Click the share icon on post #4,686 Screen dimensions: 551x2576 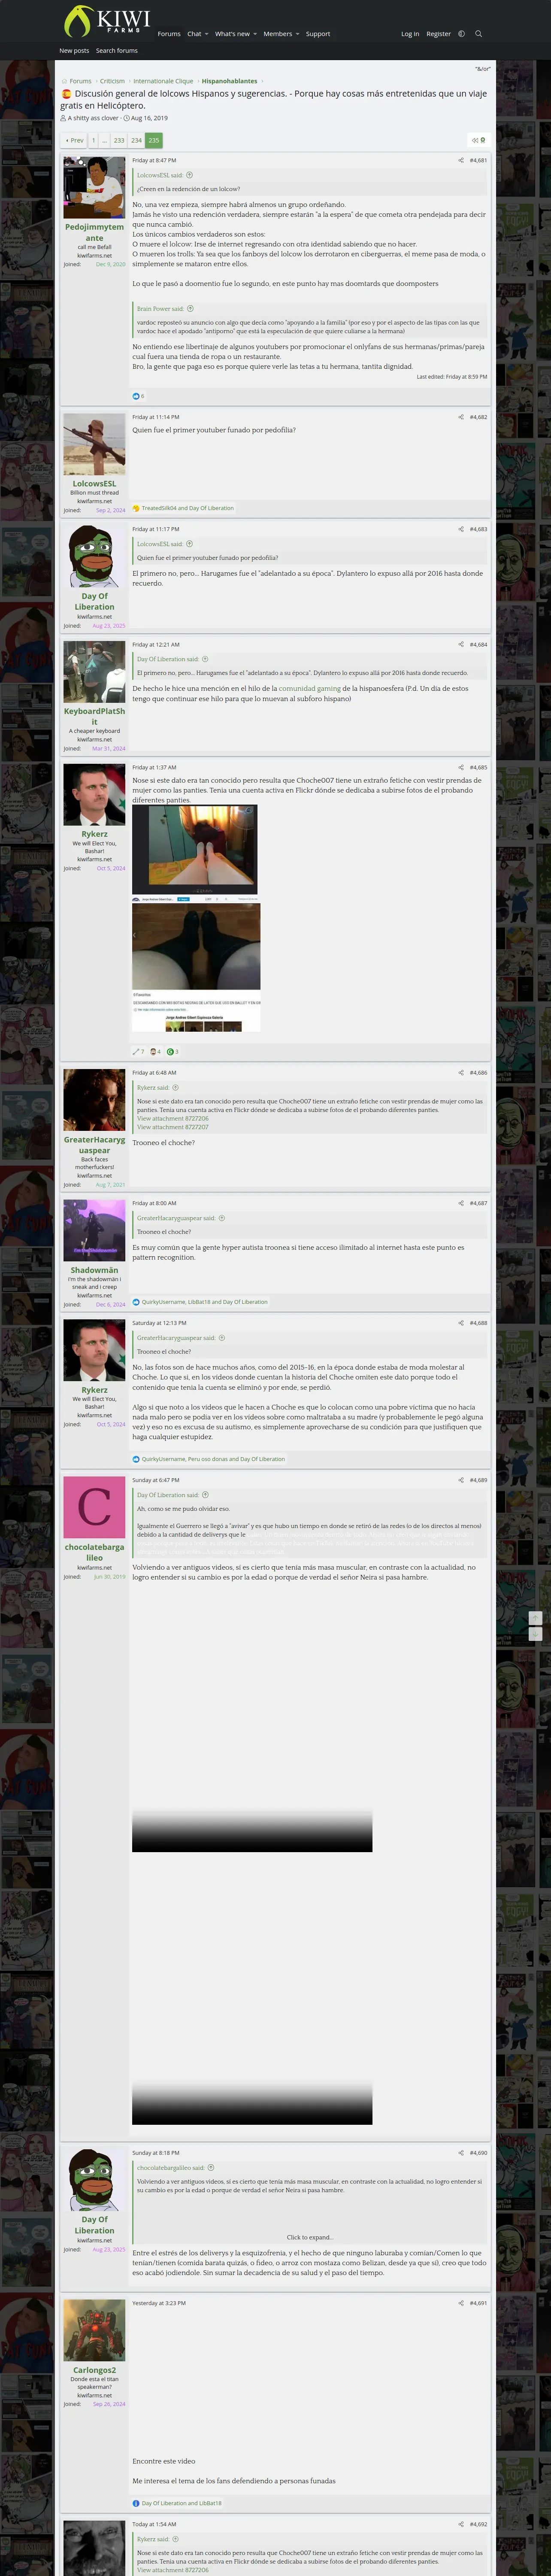(x=461, y=1073)
